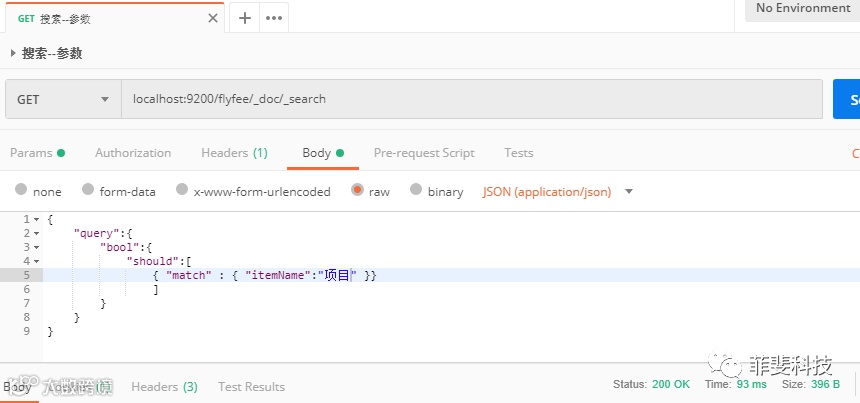Fold the "should" array at line 4

click(x=37, y=261)
